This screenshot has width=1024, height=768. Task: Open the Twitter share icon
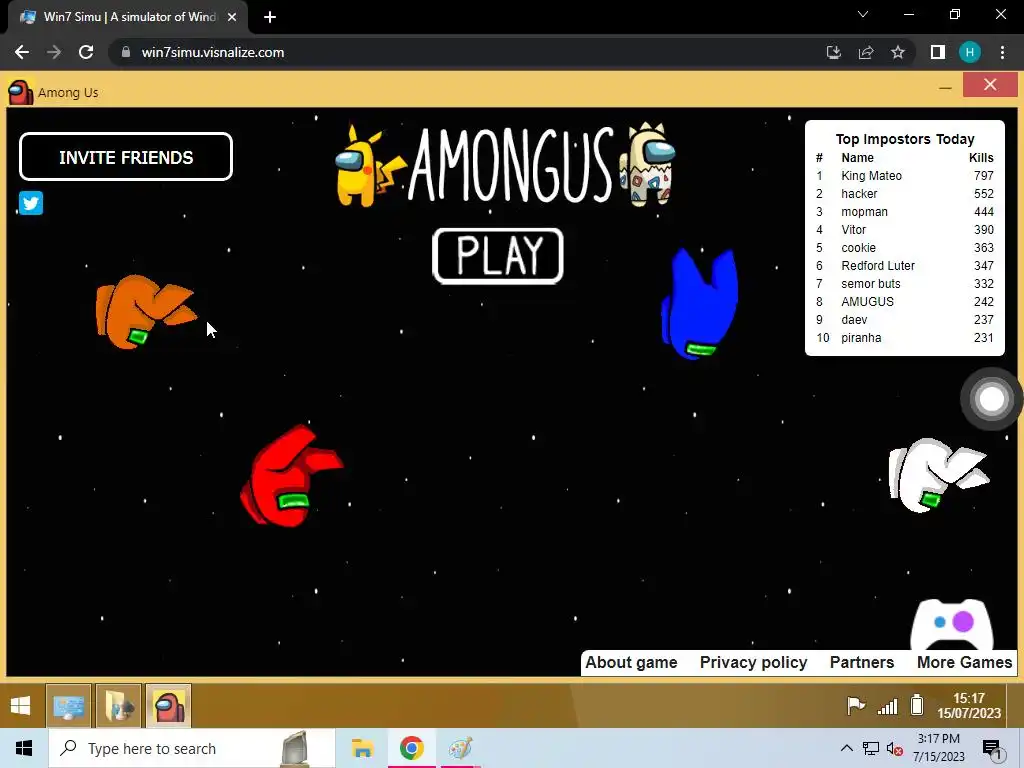[31, 203]
